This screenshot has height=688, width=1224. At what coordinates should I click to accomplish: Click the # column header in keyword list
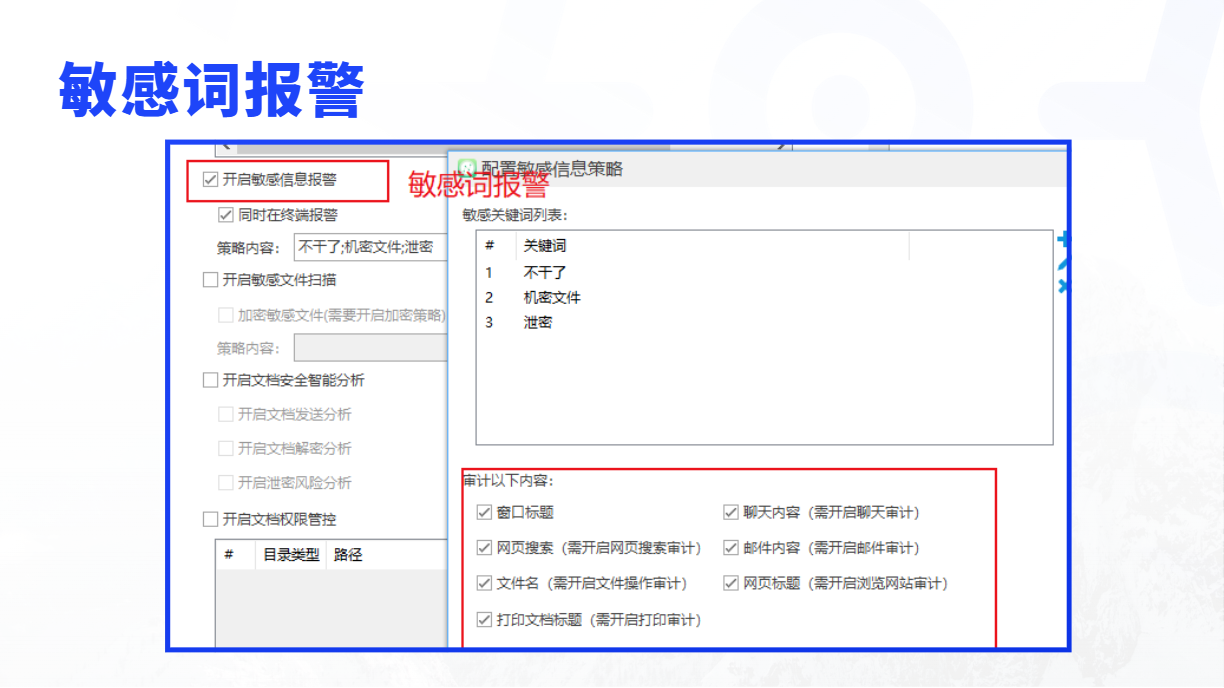coord(496,245)
